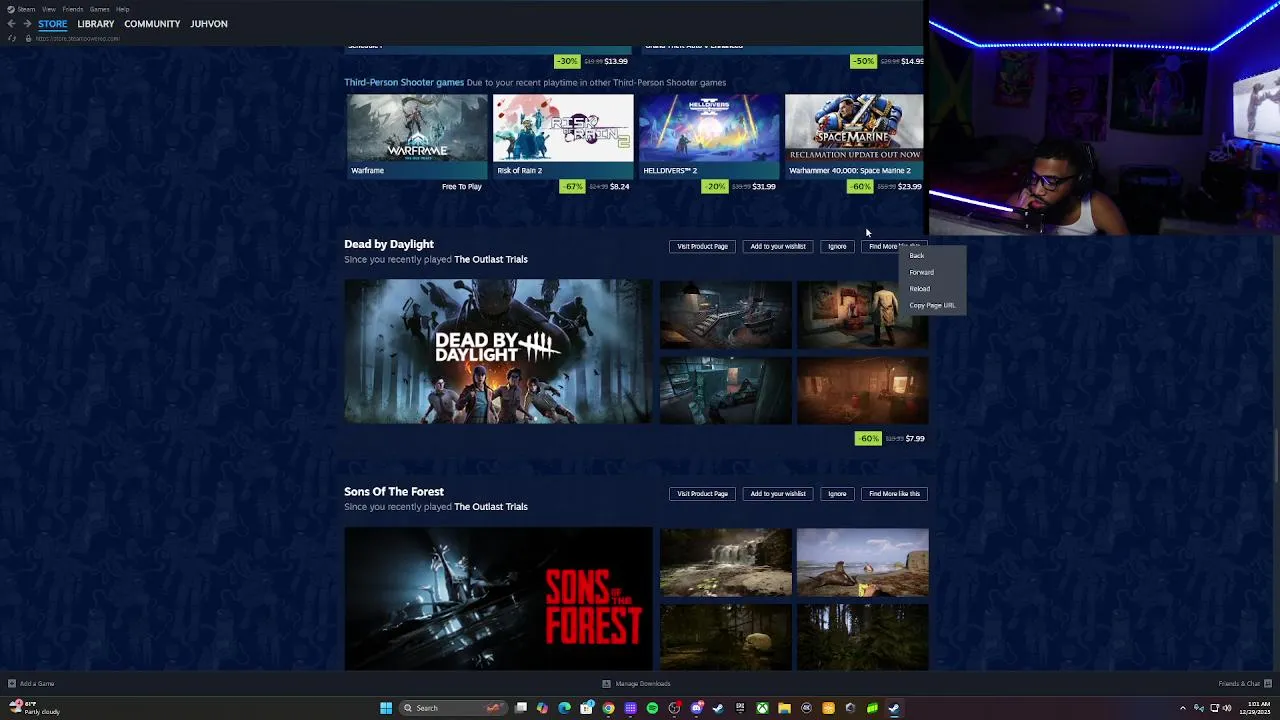Image resolution: width=1280 pixels, height=720 pixels.
Task: Click the Warframe Free To Play label
Action: coord(462,187)
